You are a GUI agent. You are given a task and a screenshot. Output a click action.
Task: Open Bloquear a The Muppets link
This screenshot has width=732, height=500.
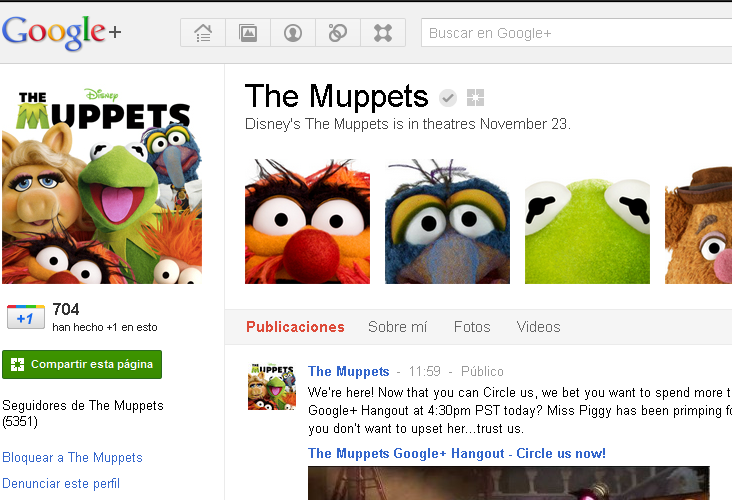coord(72,458)
